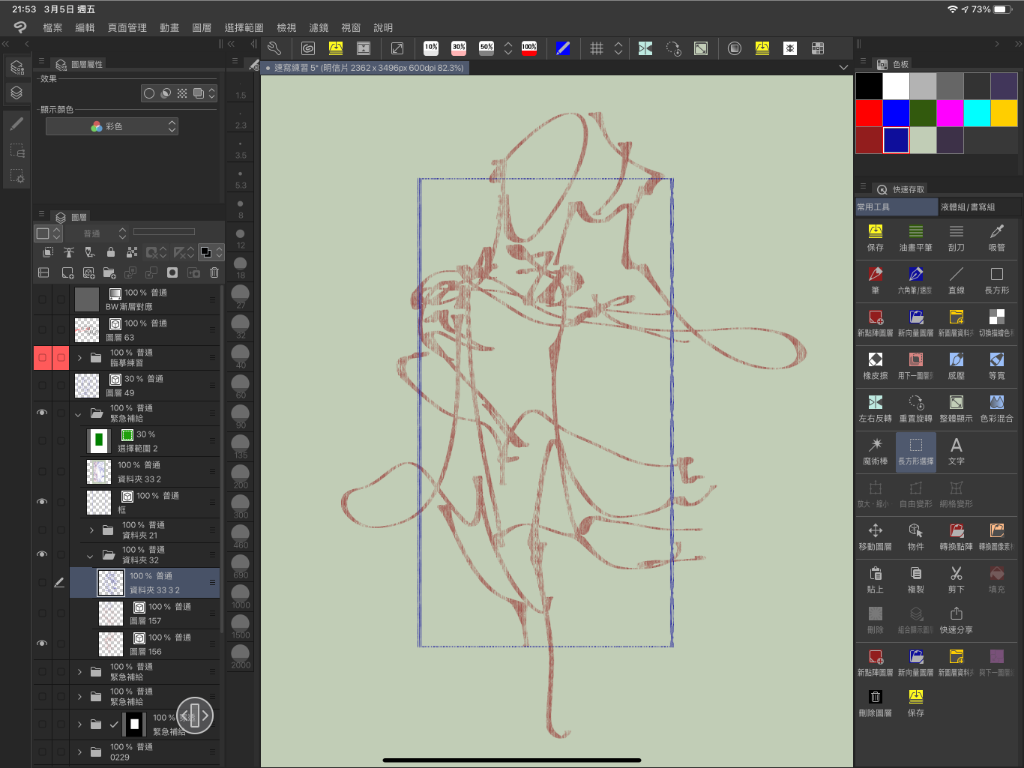
Task: Toggle visibility of the 框 layer
Action: coord(42,502)
